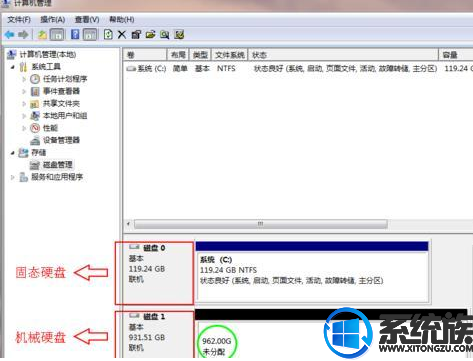The height and width of the screenshot is (361, 473).
Task: Open the 文件(F) menu
Action: 19,20
